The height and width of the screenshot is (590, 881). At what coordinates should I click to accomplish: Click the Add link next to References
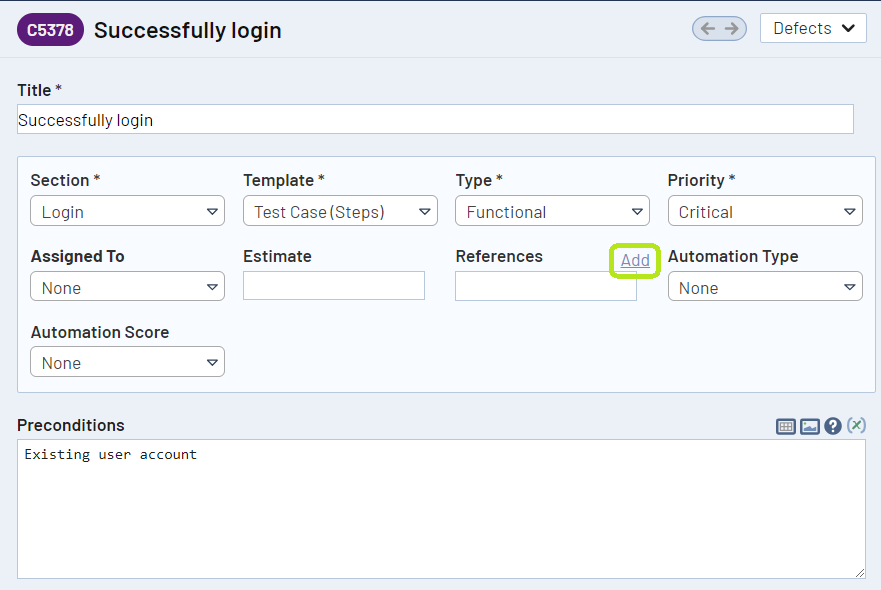[635, 261]
